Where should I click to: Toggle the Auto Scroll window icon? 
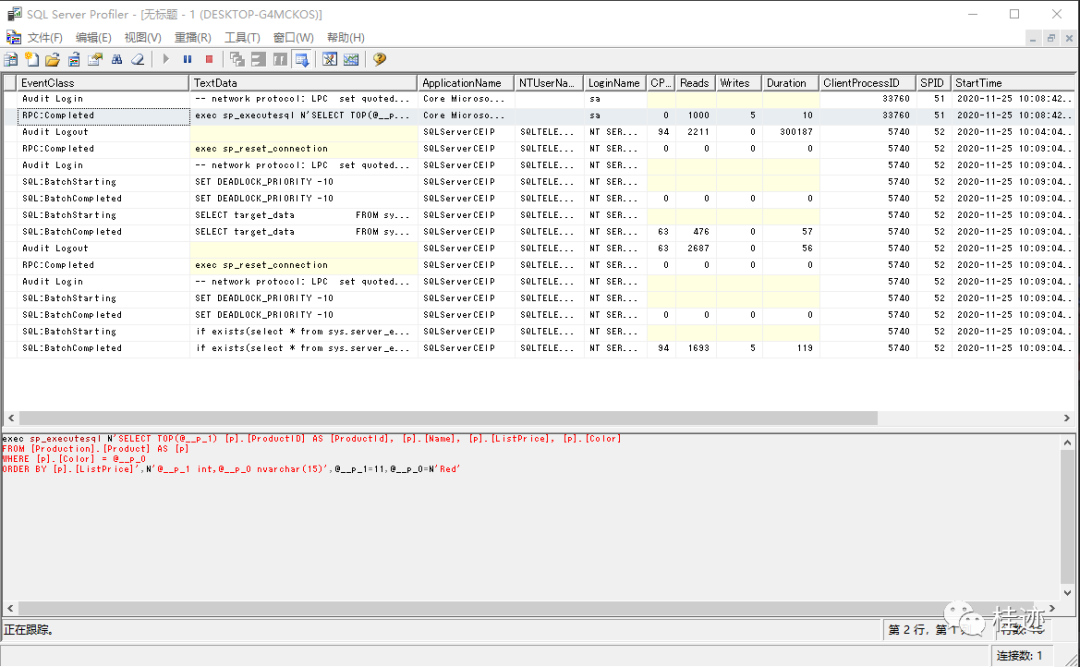pyautogui.click(x=302, y=59)
